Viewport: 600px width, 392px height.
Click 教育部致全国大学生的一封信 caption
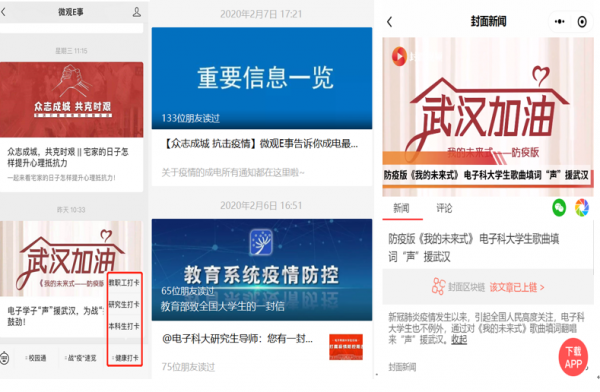pos(223,306)
